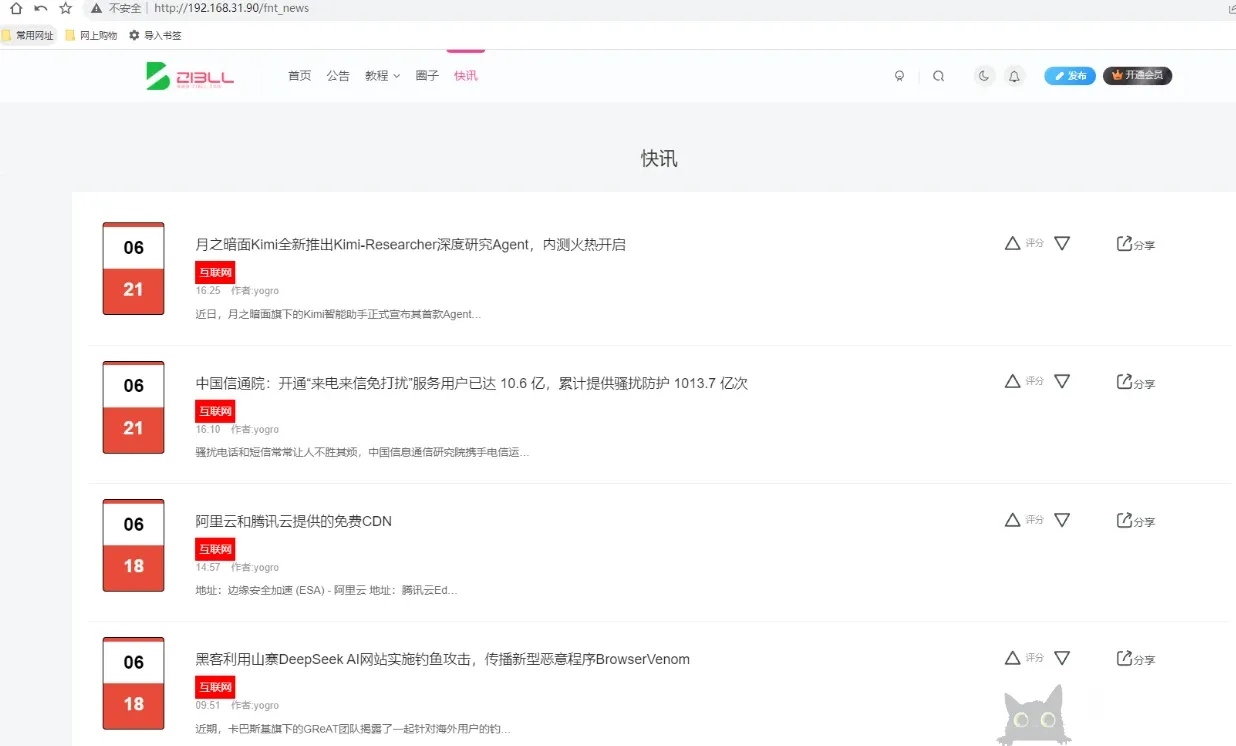This screenshot has width=1236, height=746.
Task: Open the notification bell icon
Action: (1014, 76)
